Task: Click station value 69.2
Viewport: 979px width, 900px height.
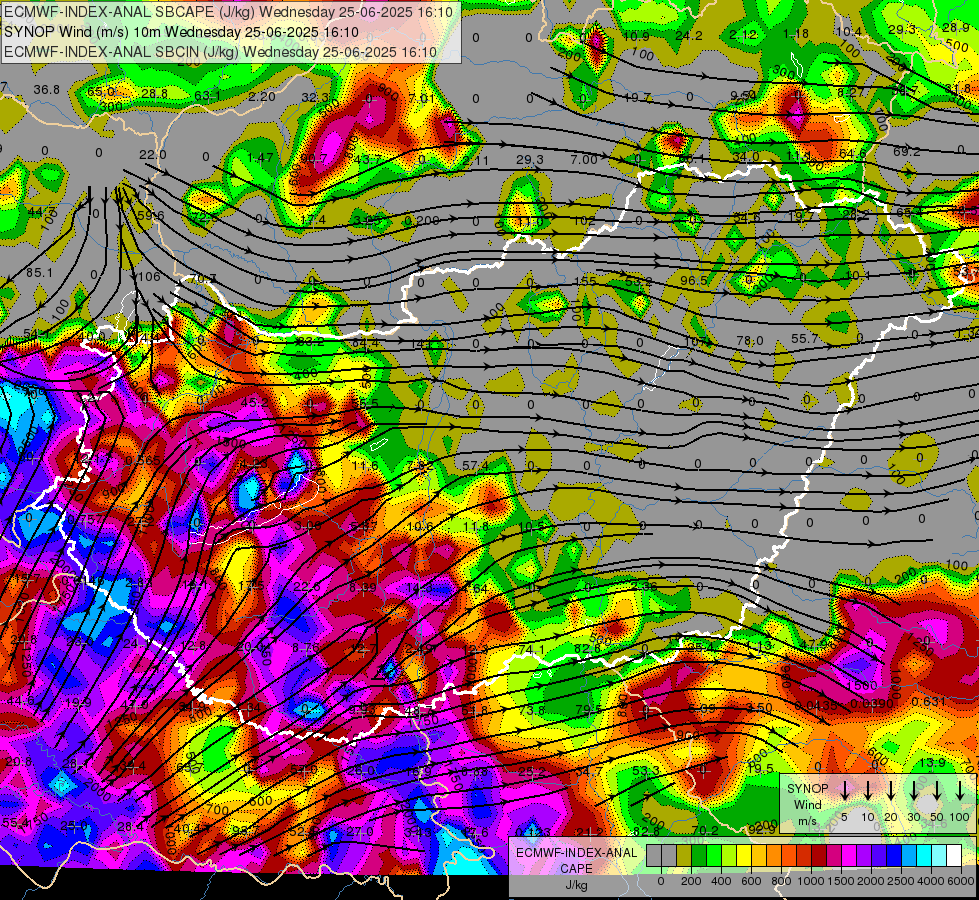Action: [x=907, y=151]
